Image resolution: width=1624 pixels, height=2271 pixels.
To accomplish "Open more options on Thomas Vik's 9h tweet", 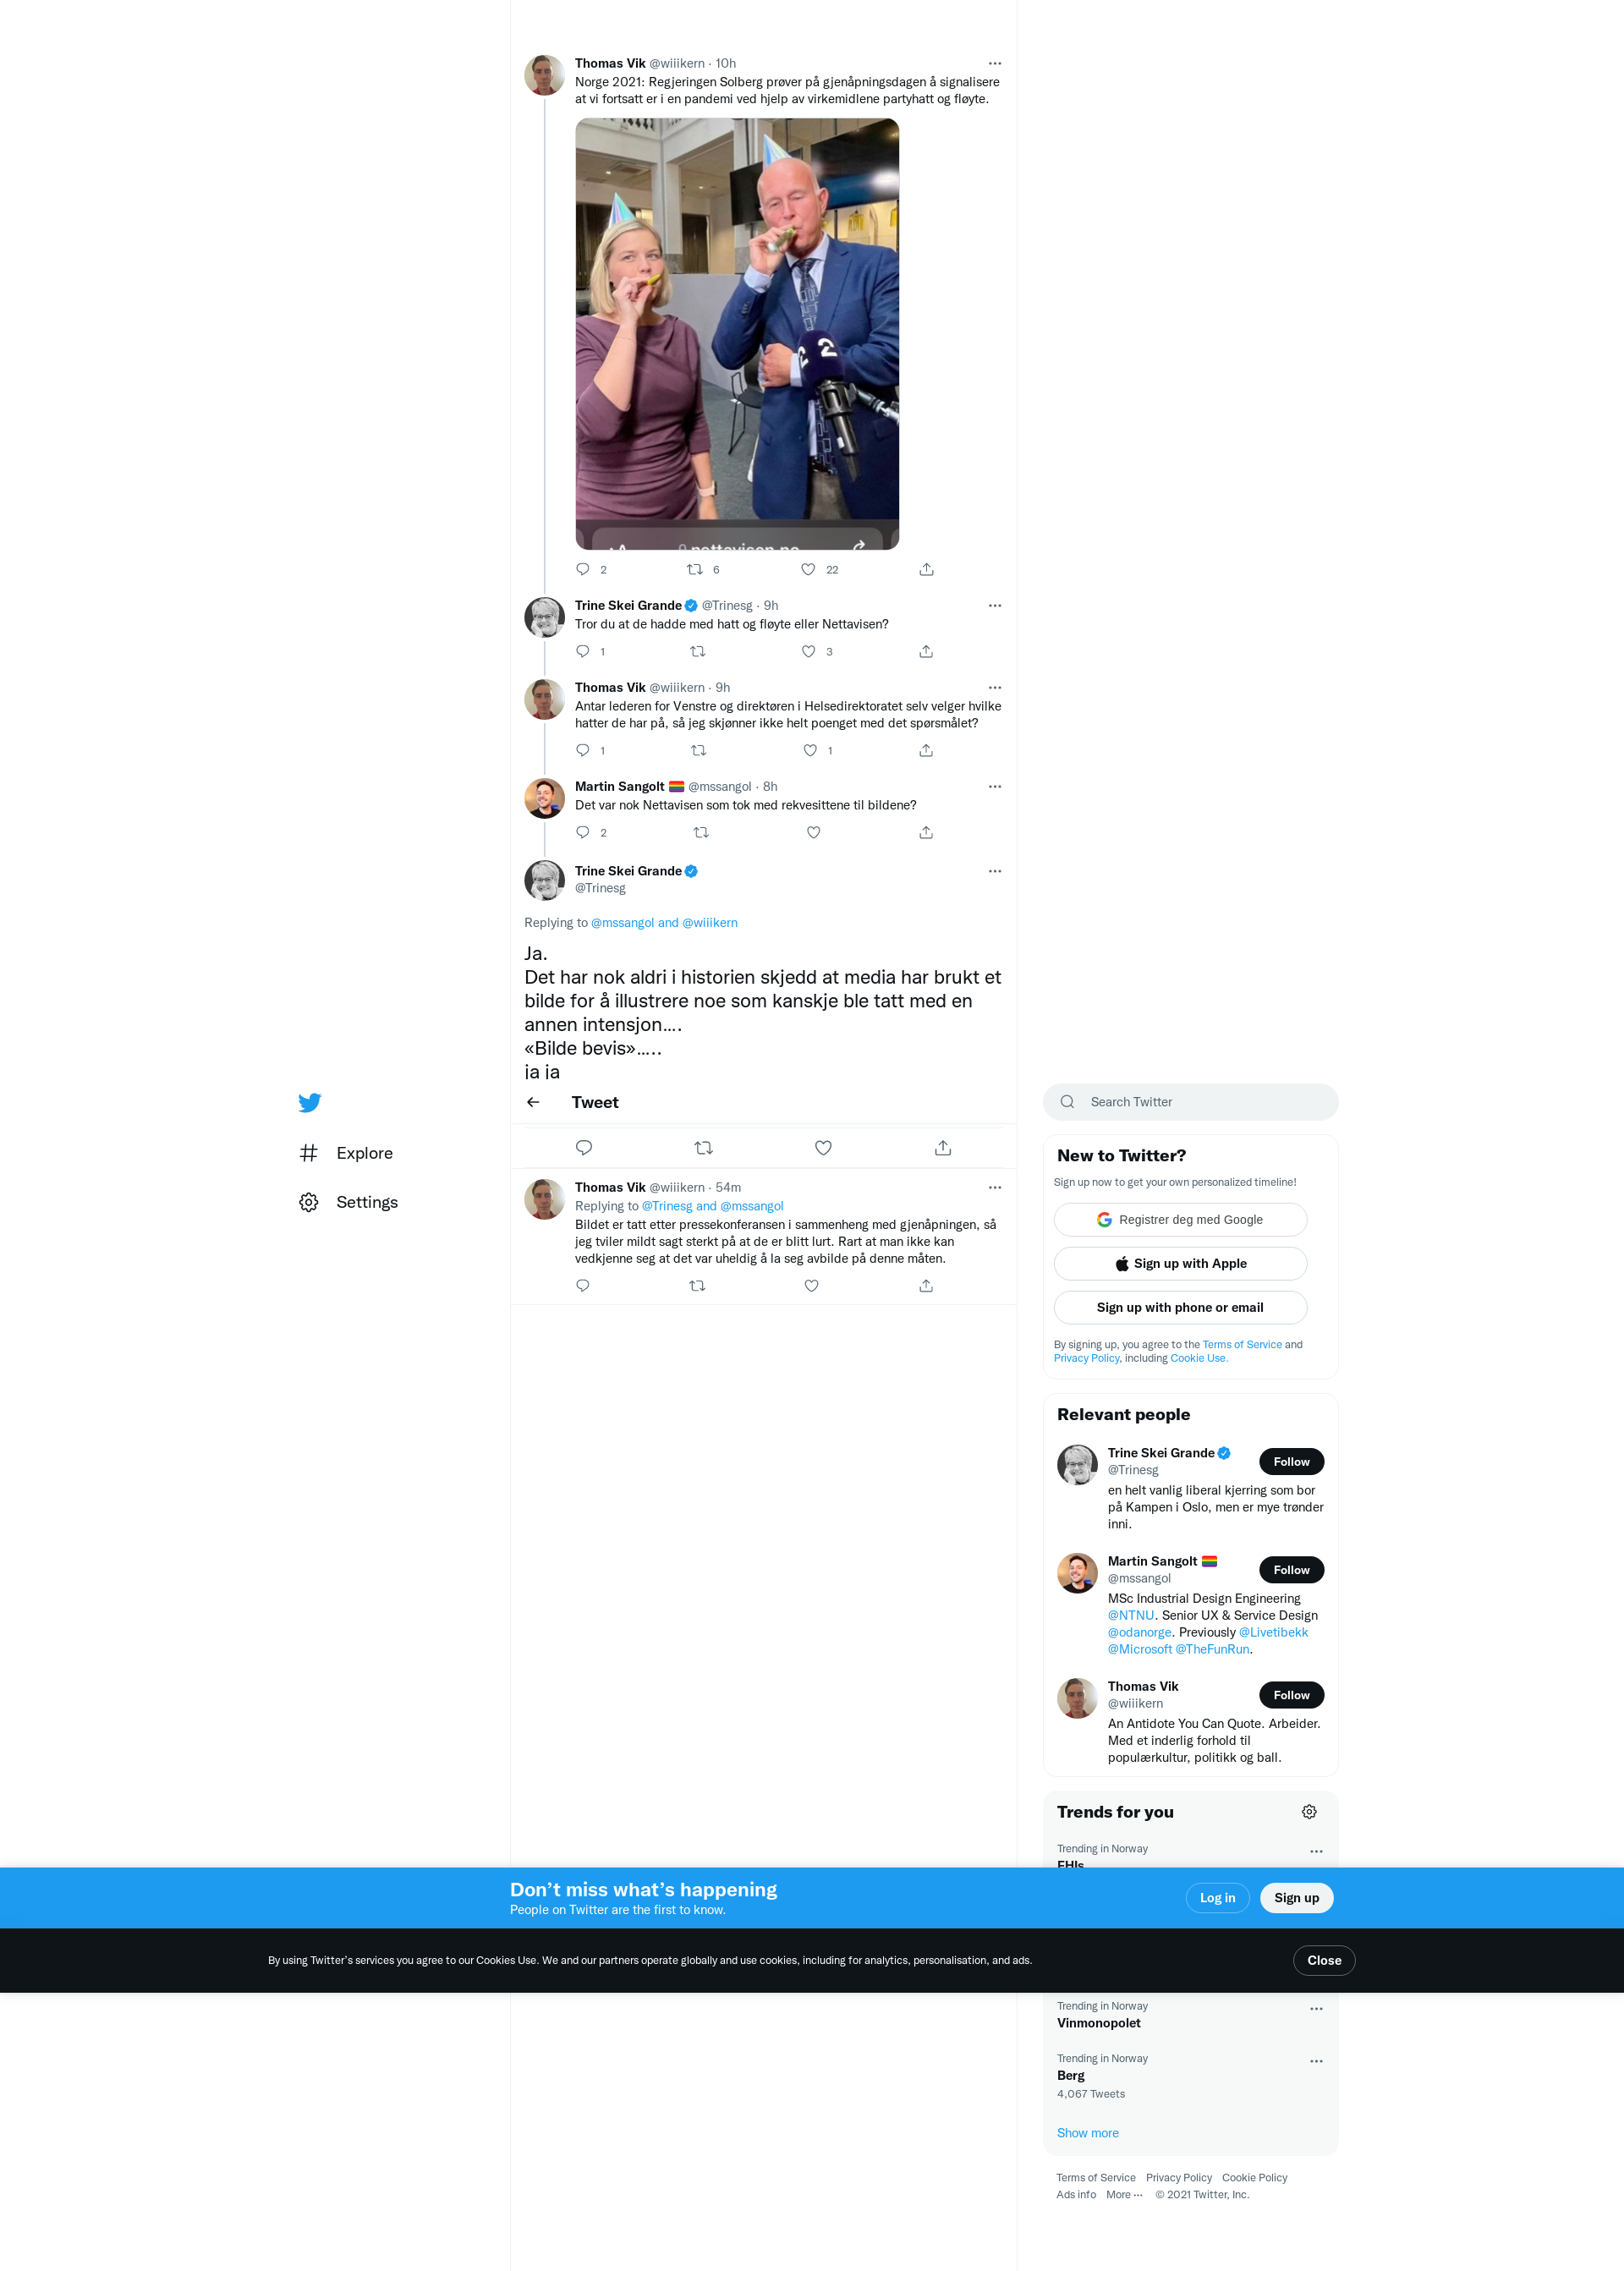I will [x=995, y=687].
